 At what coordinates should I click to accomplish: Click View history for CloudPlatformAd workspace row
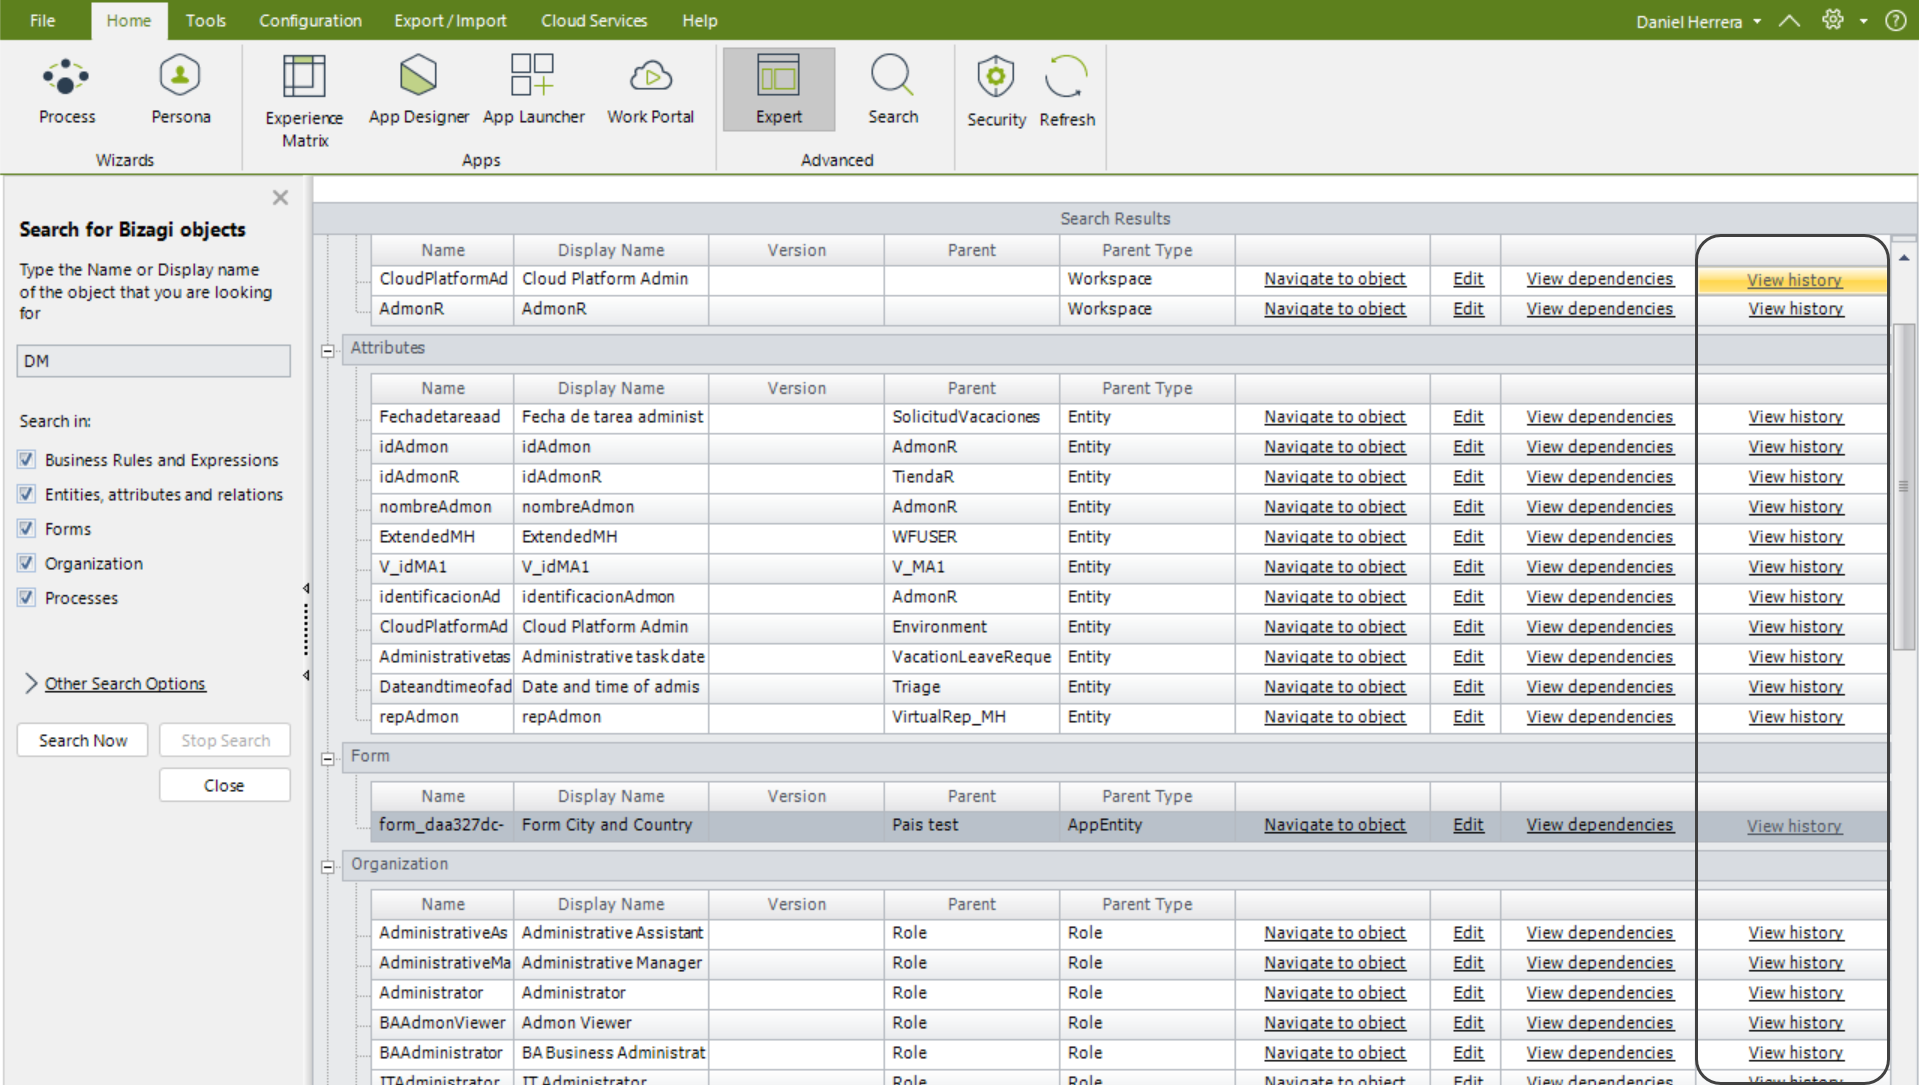pyautogui.click(x=1794, y=280)
